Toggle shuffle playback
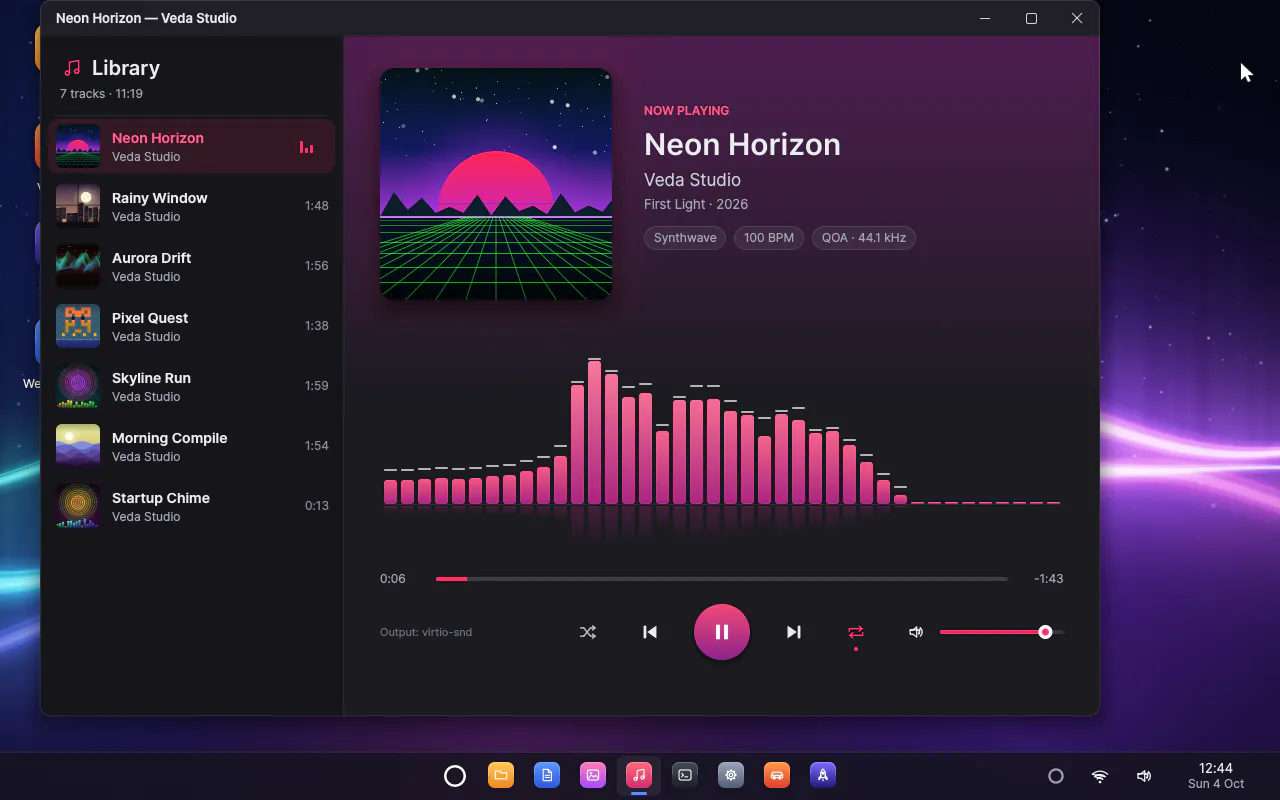 (x=588, y=632)
